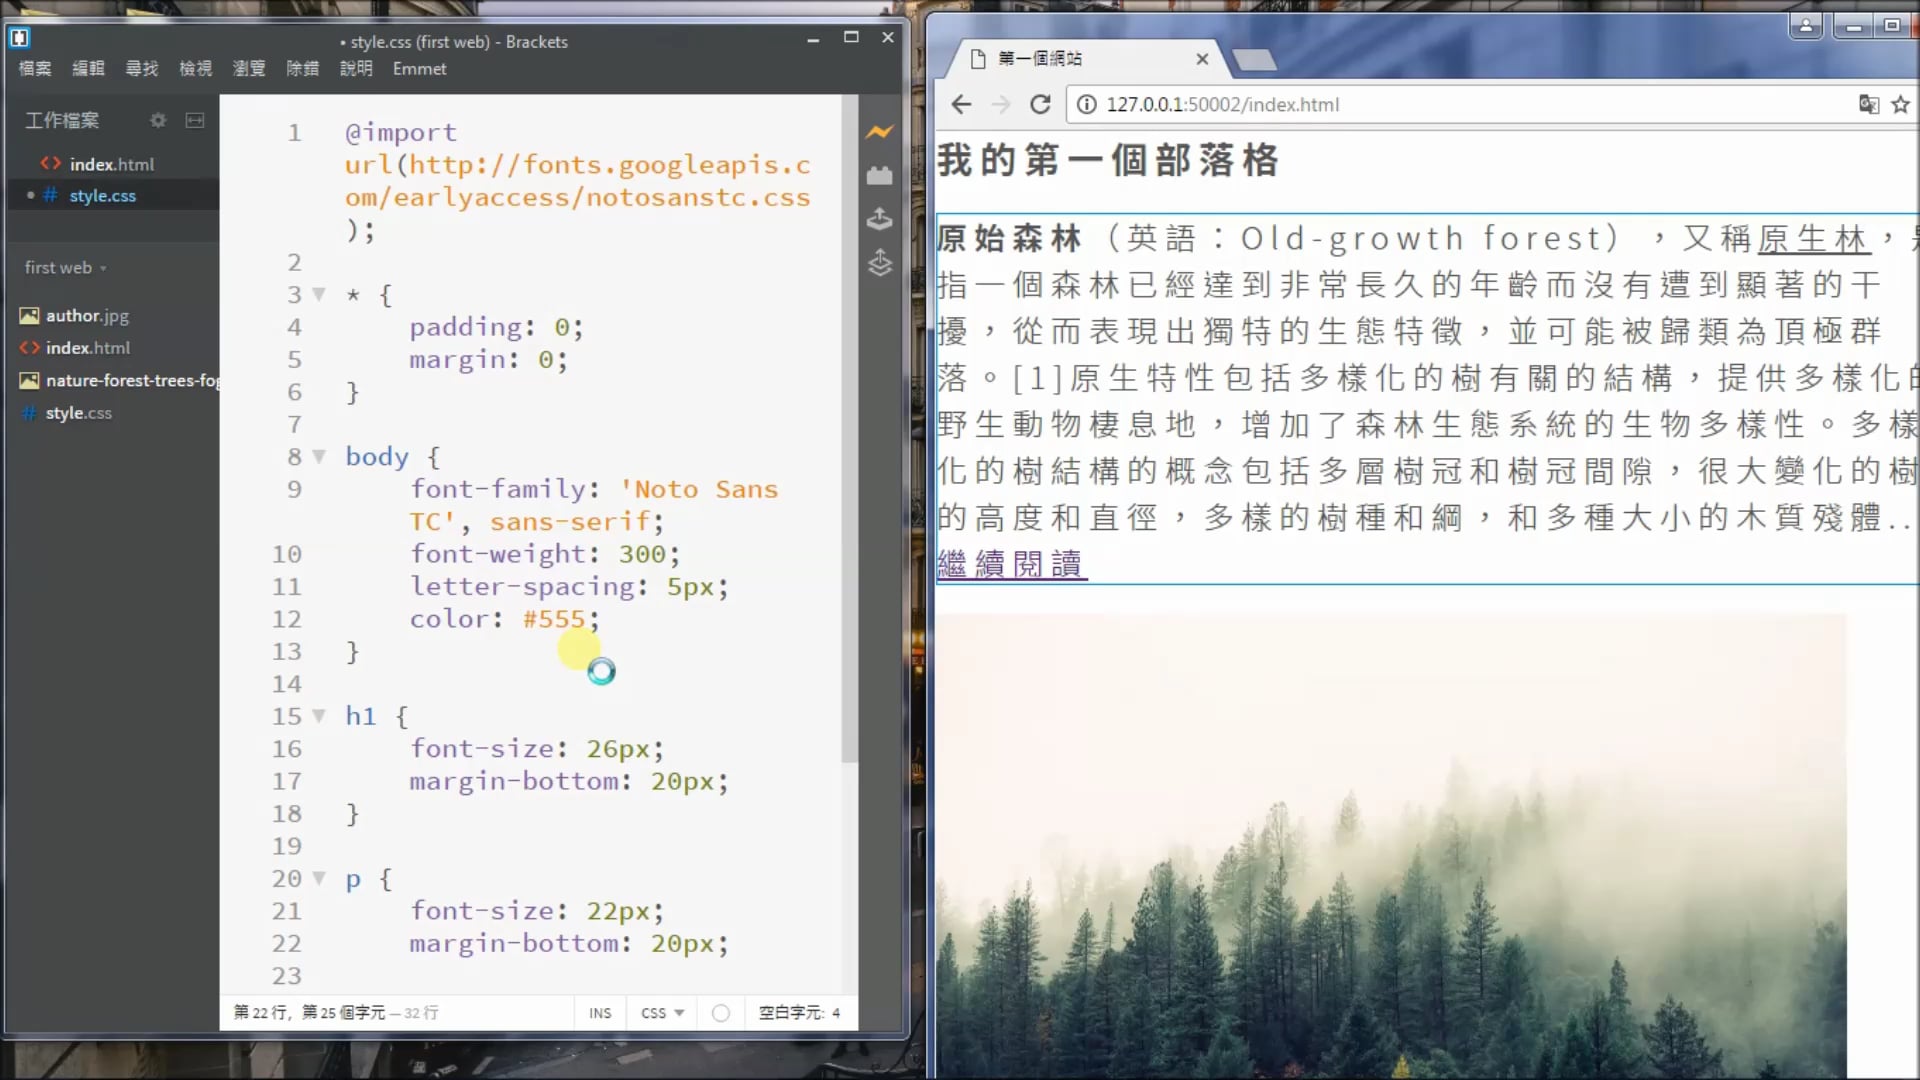Click the browser back arrow
Viewport: 1920px width, 1080px height.
[961, 104]
